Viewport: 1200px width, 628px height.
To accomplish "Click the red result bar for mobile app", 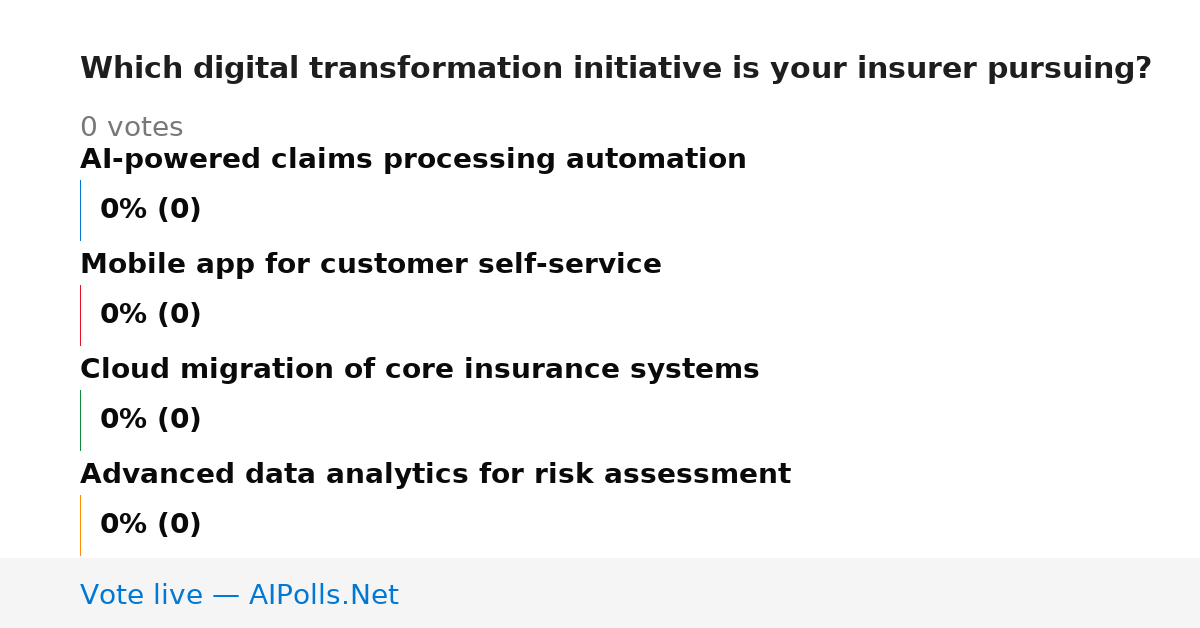I will [80, 315].
